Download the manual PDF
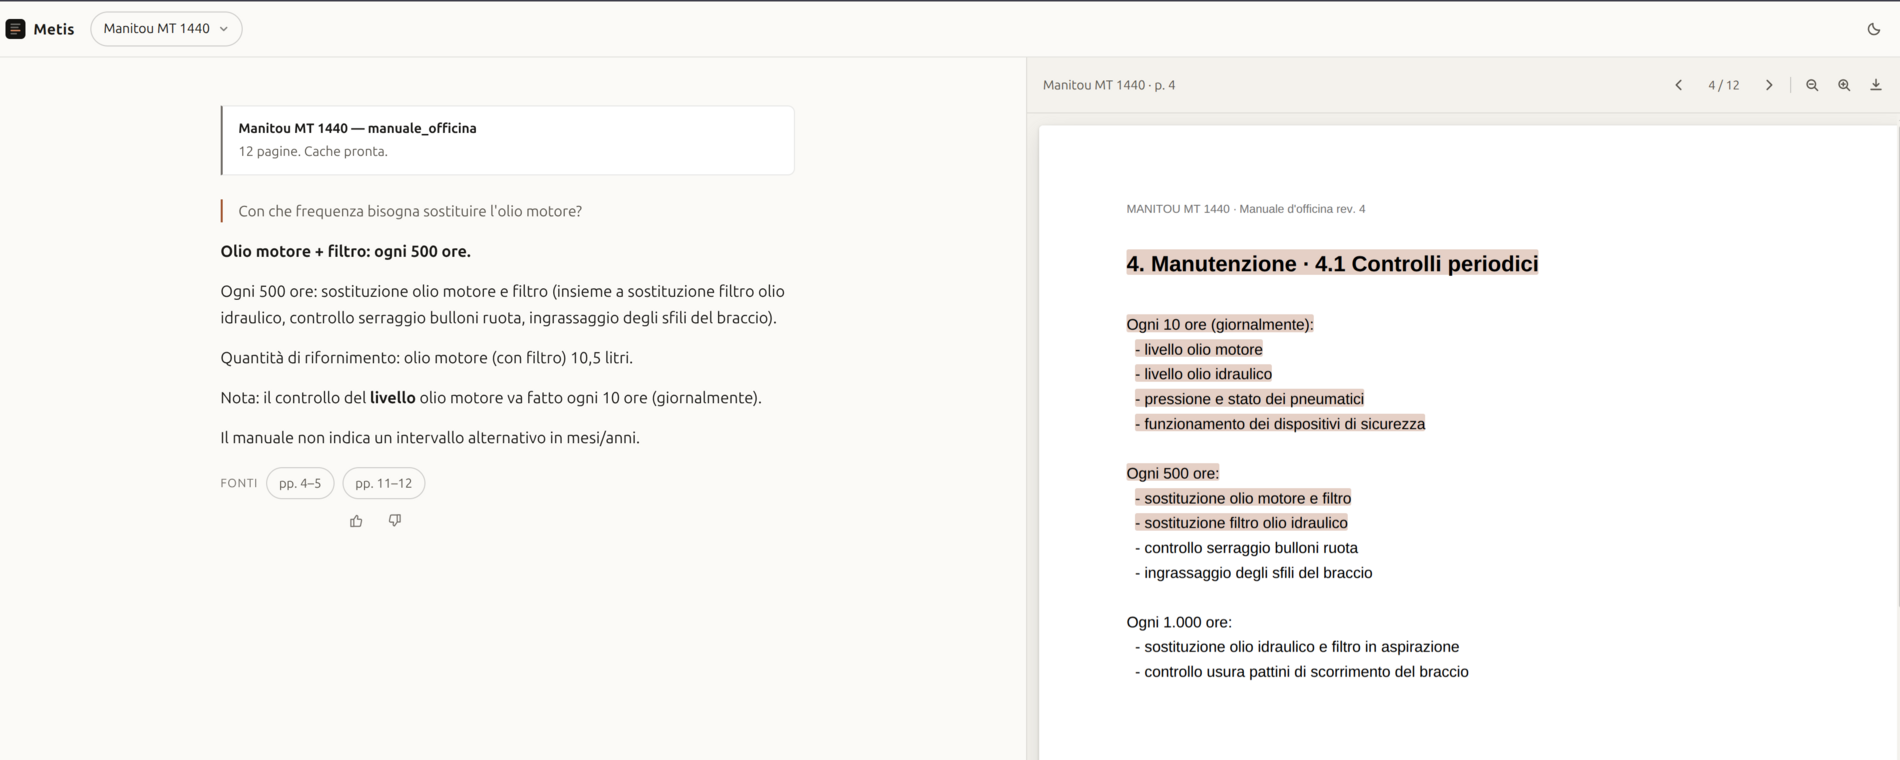The height and width of the screenshot is (760, 1900). coord(1876,85)
